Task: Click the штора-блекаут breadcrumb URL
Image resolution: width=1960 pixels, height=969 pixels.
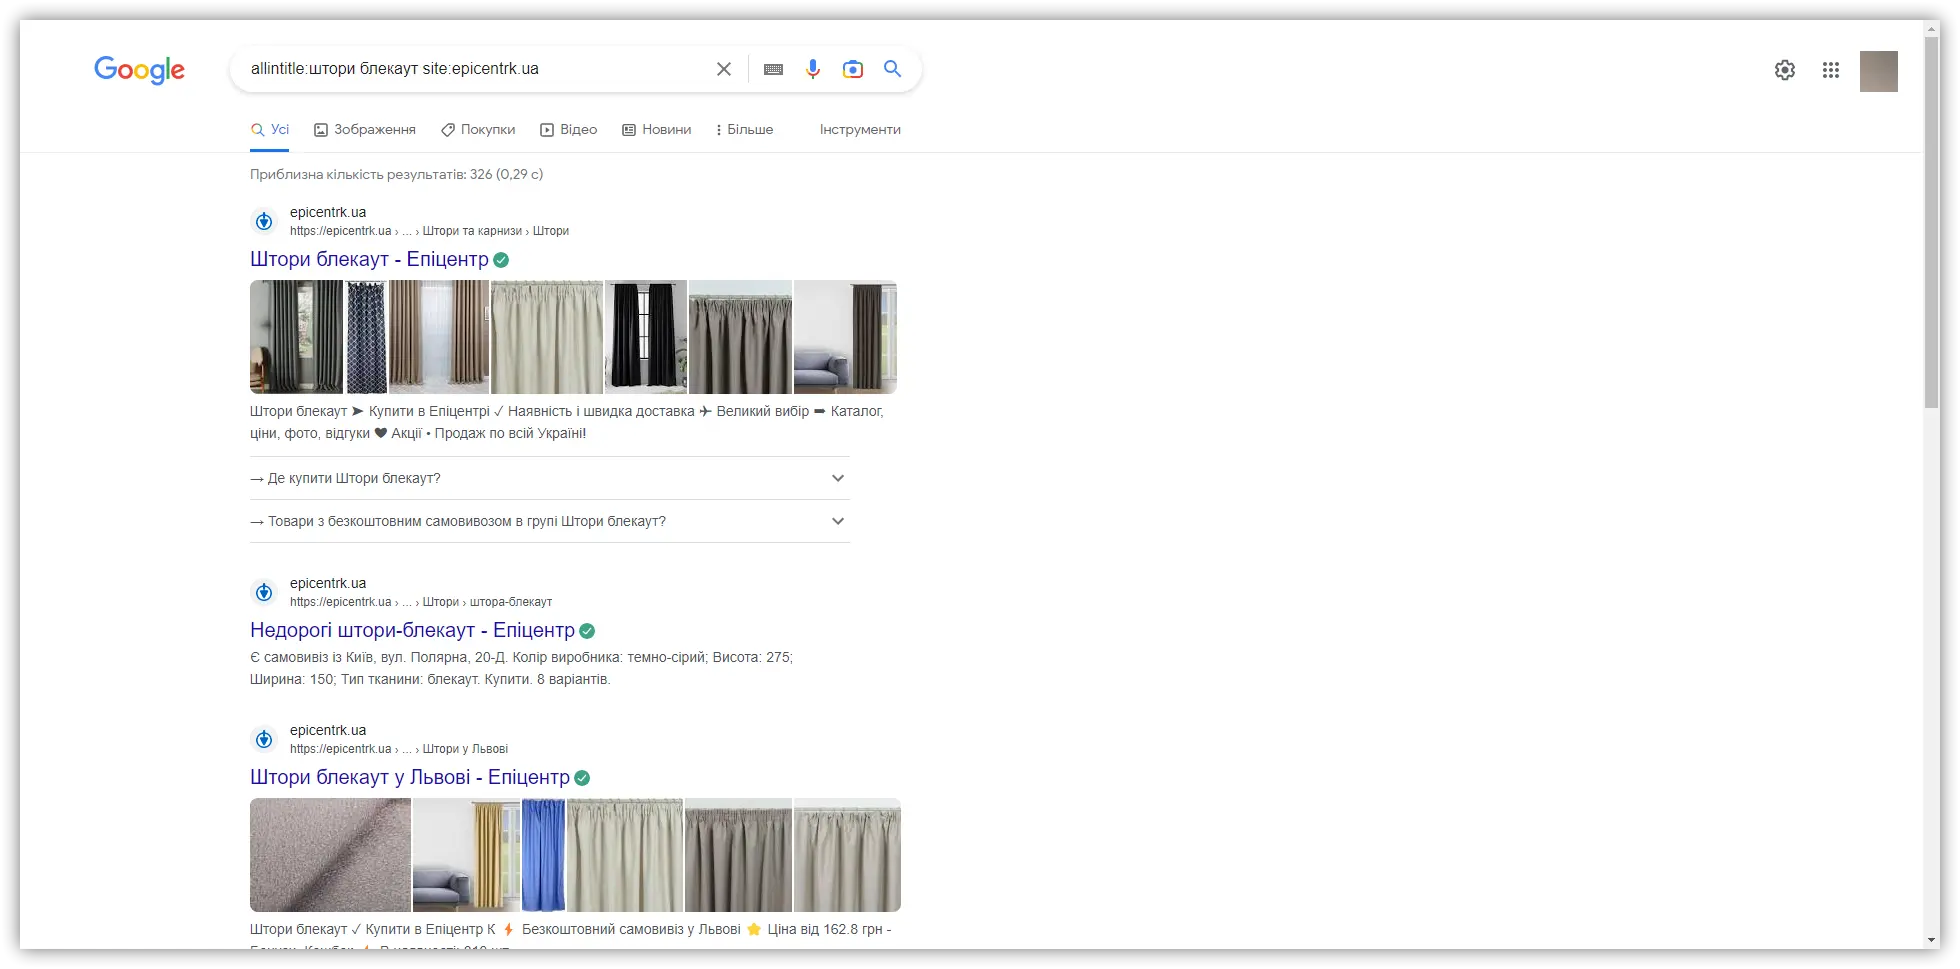Action: click(x=421, y=602)
